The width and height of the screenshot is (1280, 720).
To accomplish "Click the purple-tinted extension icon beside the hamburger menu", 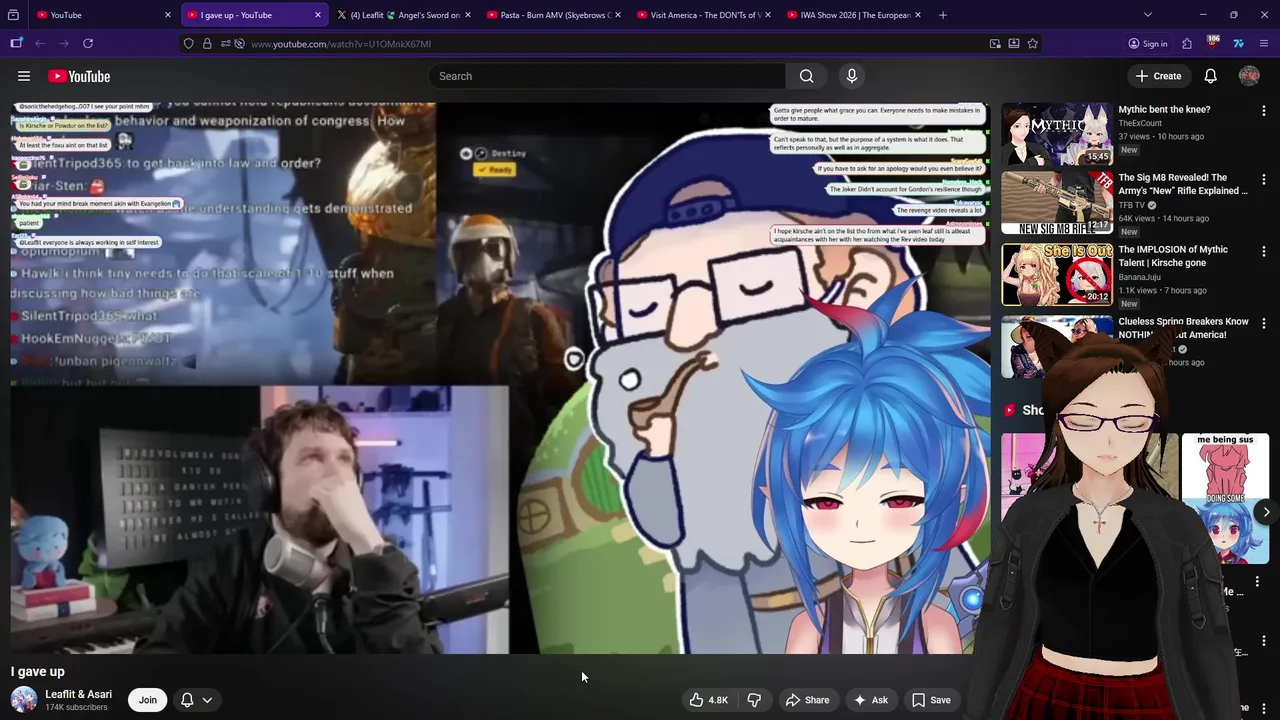I will click(x=1238, y=43).
